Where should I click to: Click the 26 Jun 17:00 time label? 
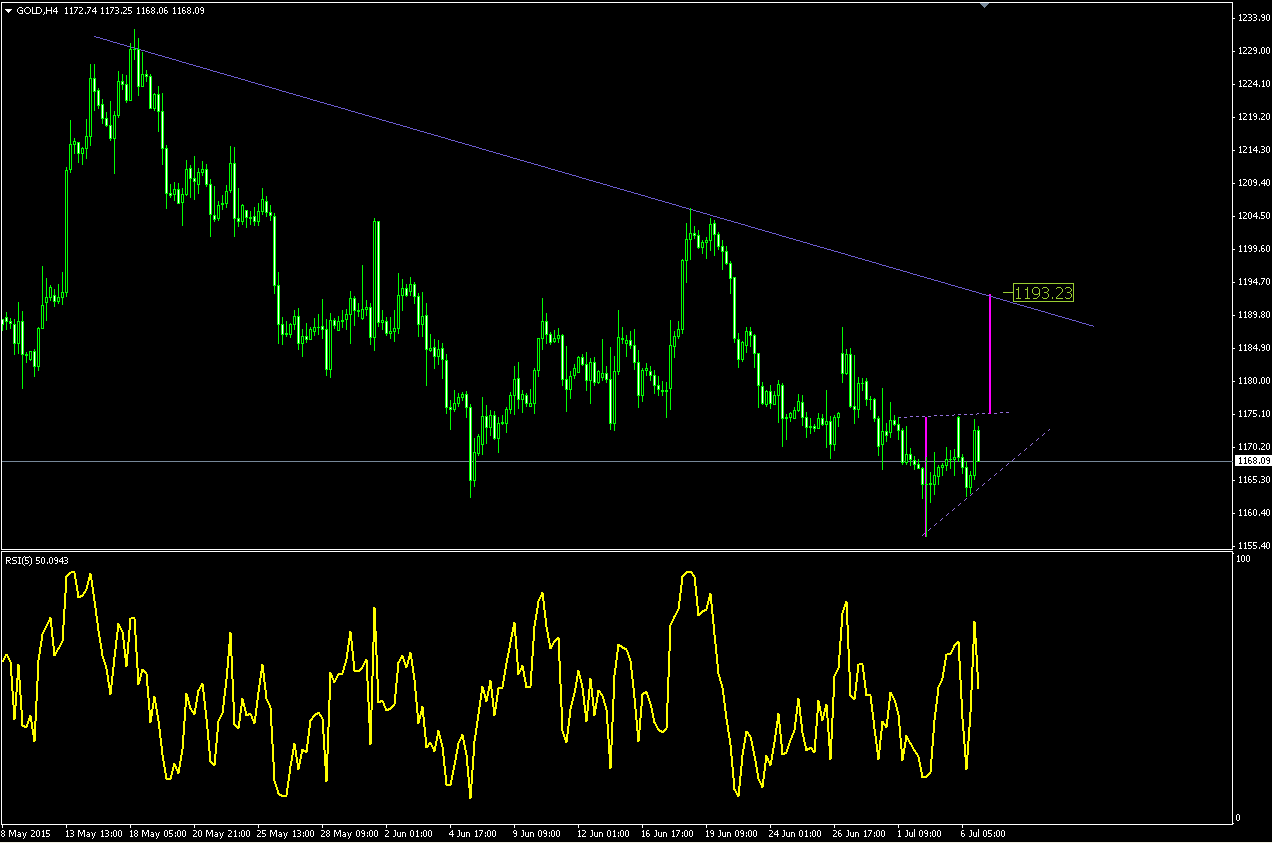(861, 832)
